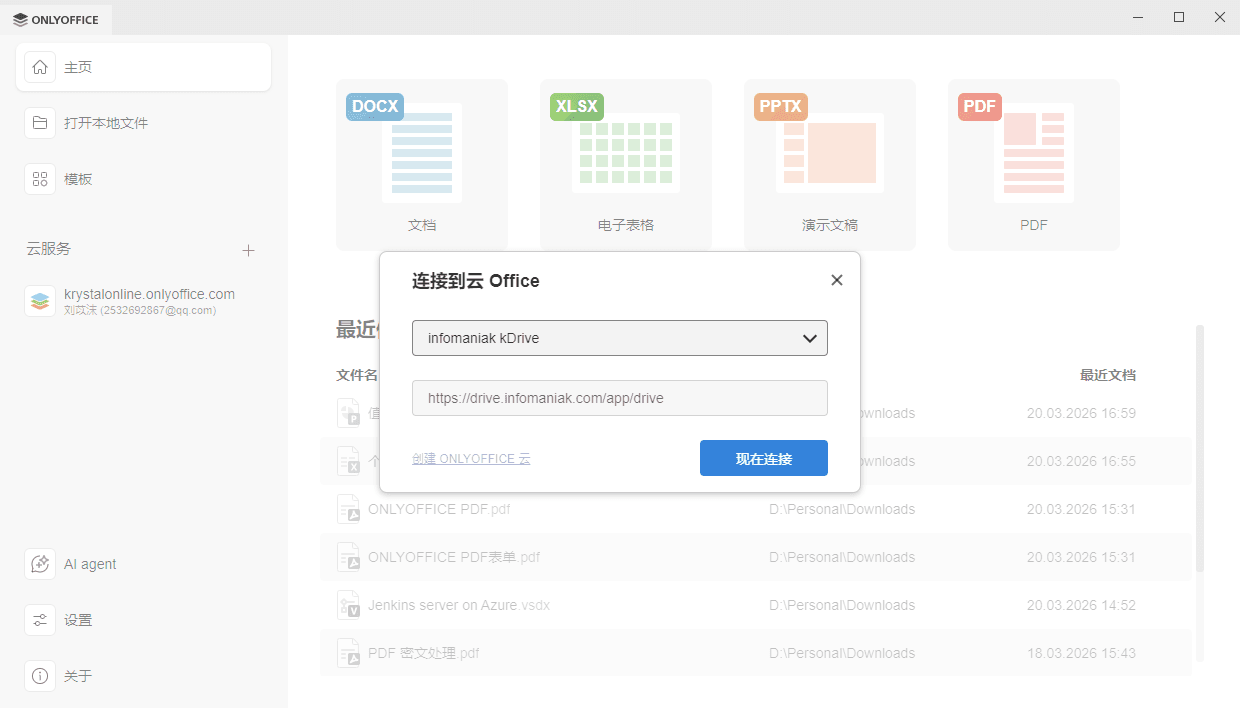Open the AI agent sidebar item
Screen dimensions: 1240x708
[x=143, y=564]
